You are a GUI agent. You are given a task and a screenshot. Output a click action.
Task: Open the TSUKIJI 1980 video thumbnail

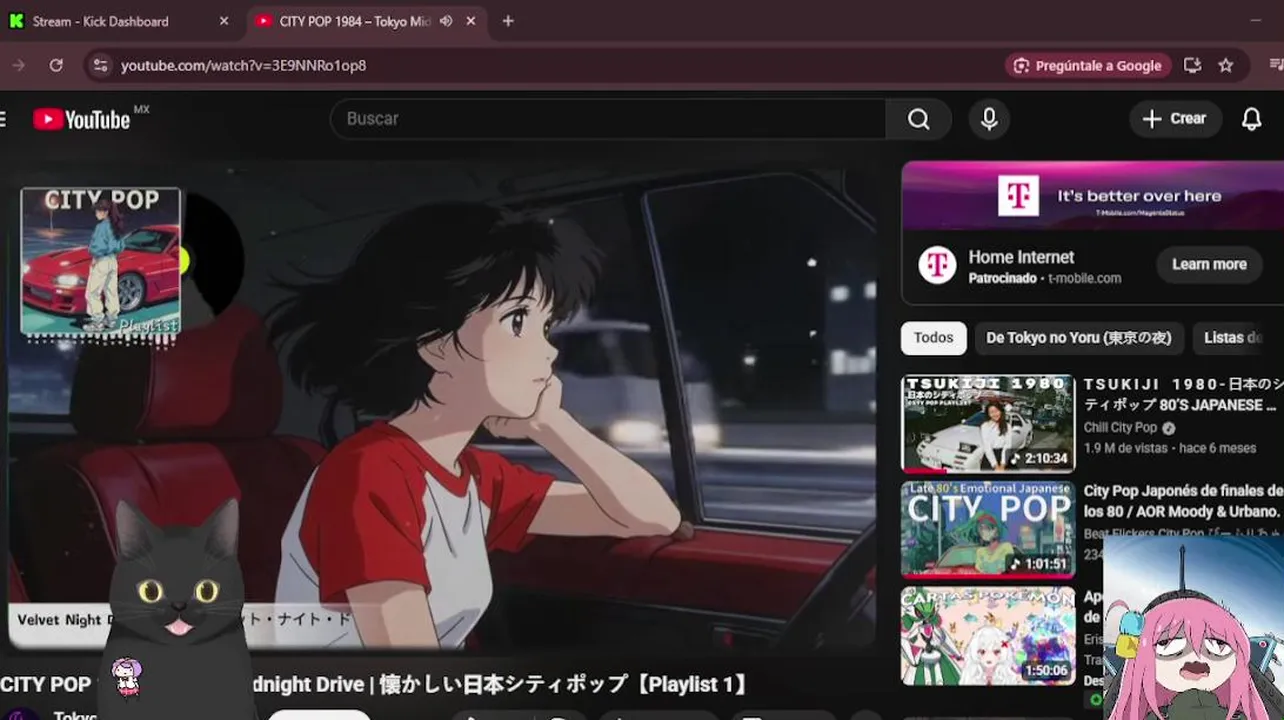click(988, 424)
